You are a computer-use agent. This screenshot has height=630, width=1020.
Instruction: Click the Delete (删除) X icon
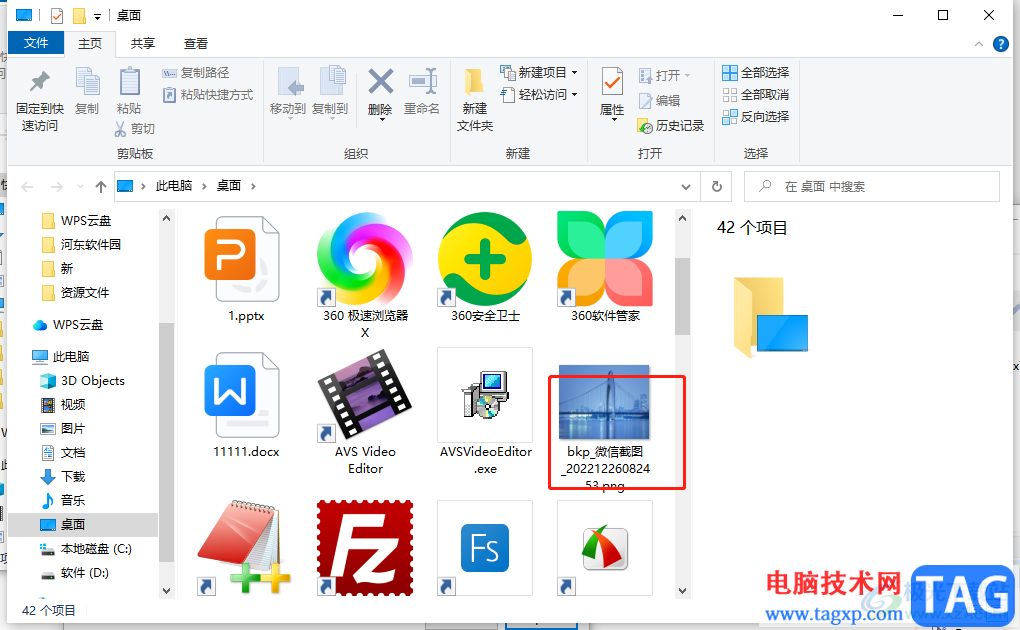click(x=381, y=82)
